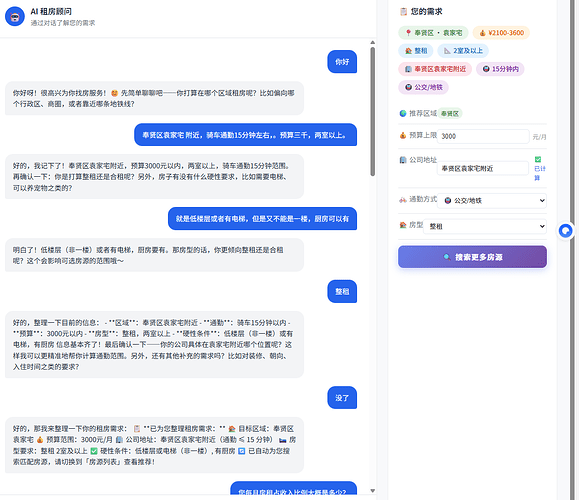Image resolution: width=579 pixels, height=500 pixels.
Task: Click the house icon beside 房型
Action: [x=403, y=225]
